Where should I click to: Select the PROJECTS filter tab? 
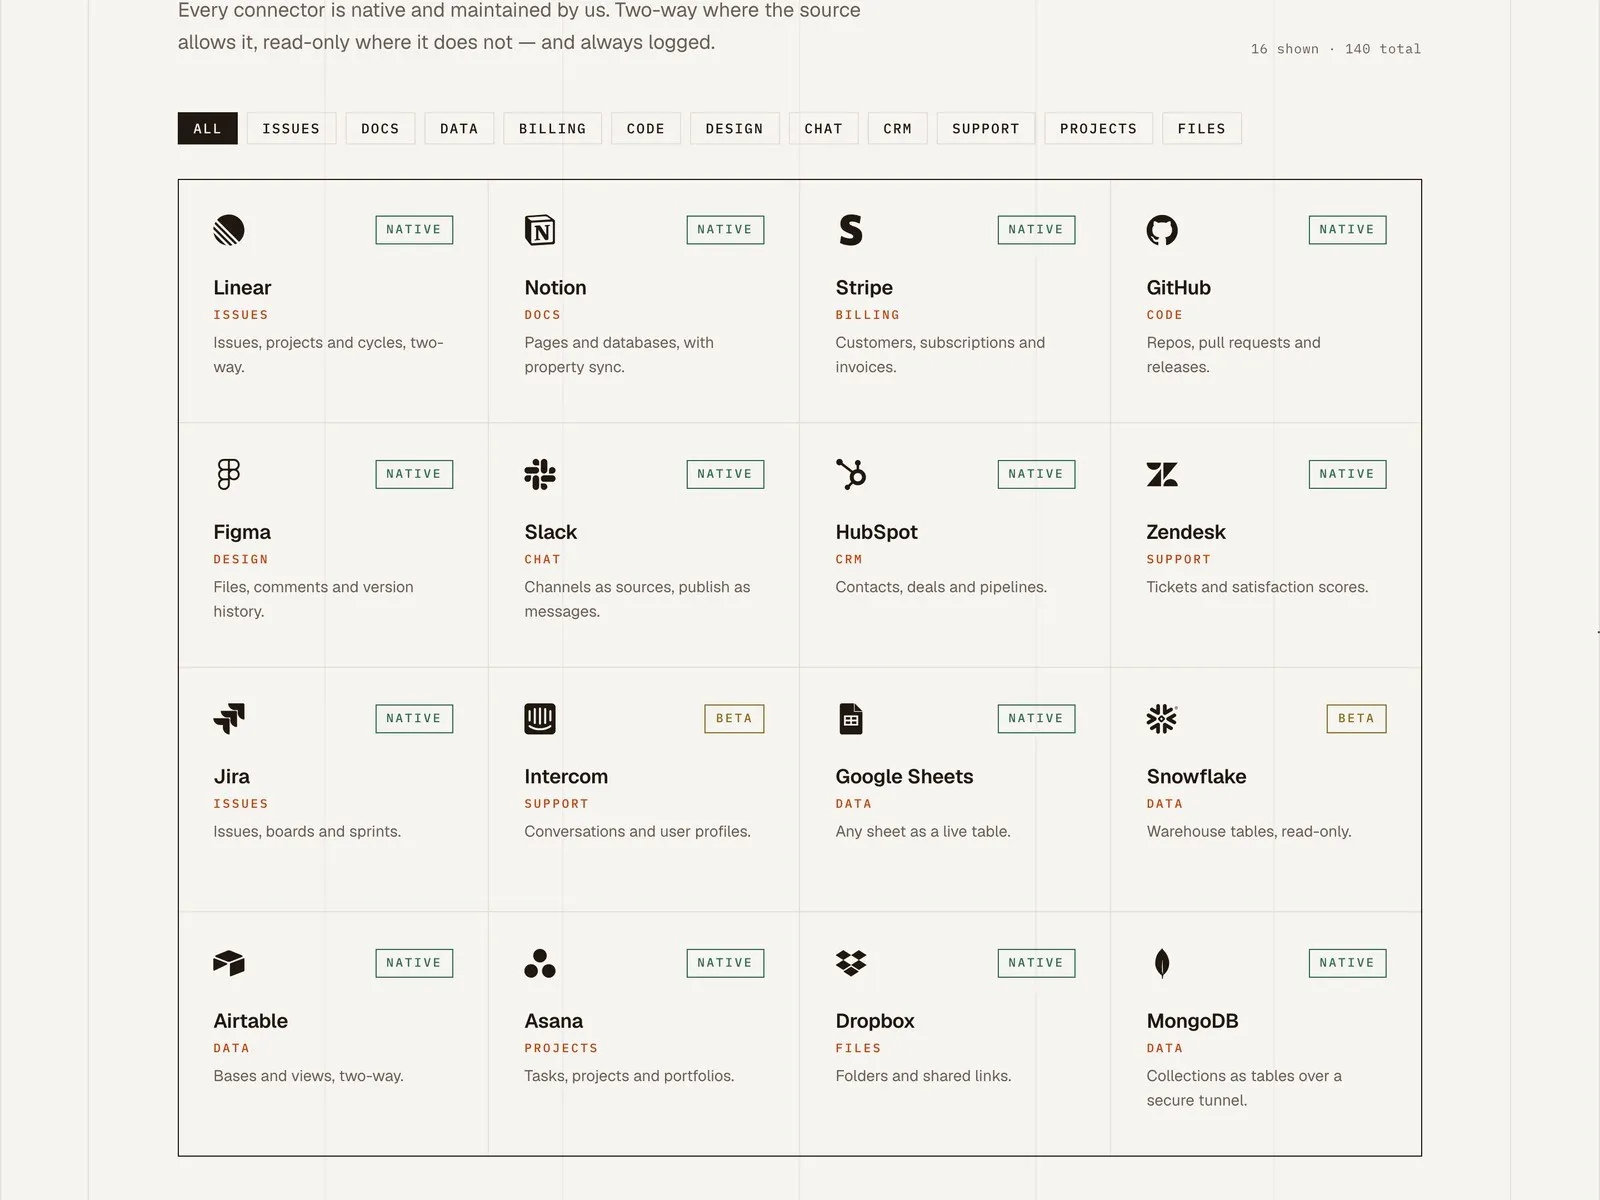[1098, 128]
